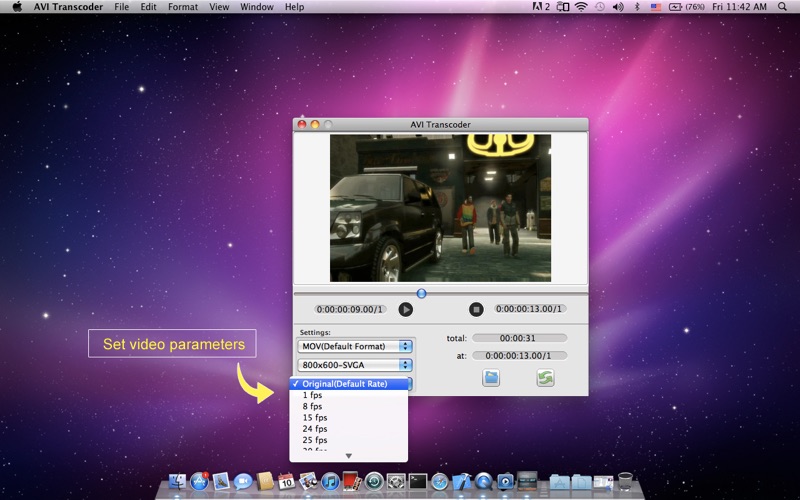The image size is (800, 500).
Task: Open the MOV(Default Format) dropdown
Action: (355, 346)
